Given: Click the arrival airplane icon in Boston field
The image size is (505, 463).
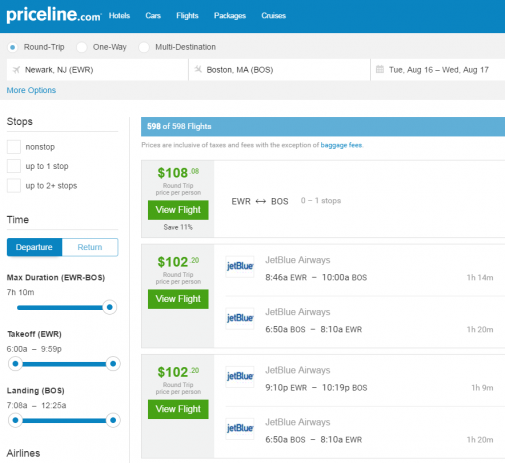Looking at the screenshot, I should point(198,69).
